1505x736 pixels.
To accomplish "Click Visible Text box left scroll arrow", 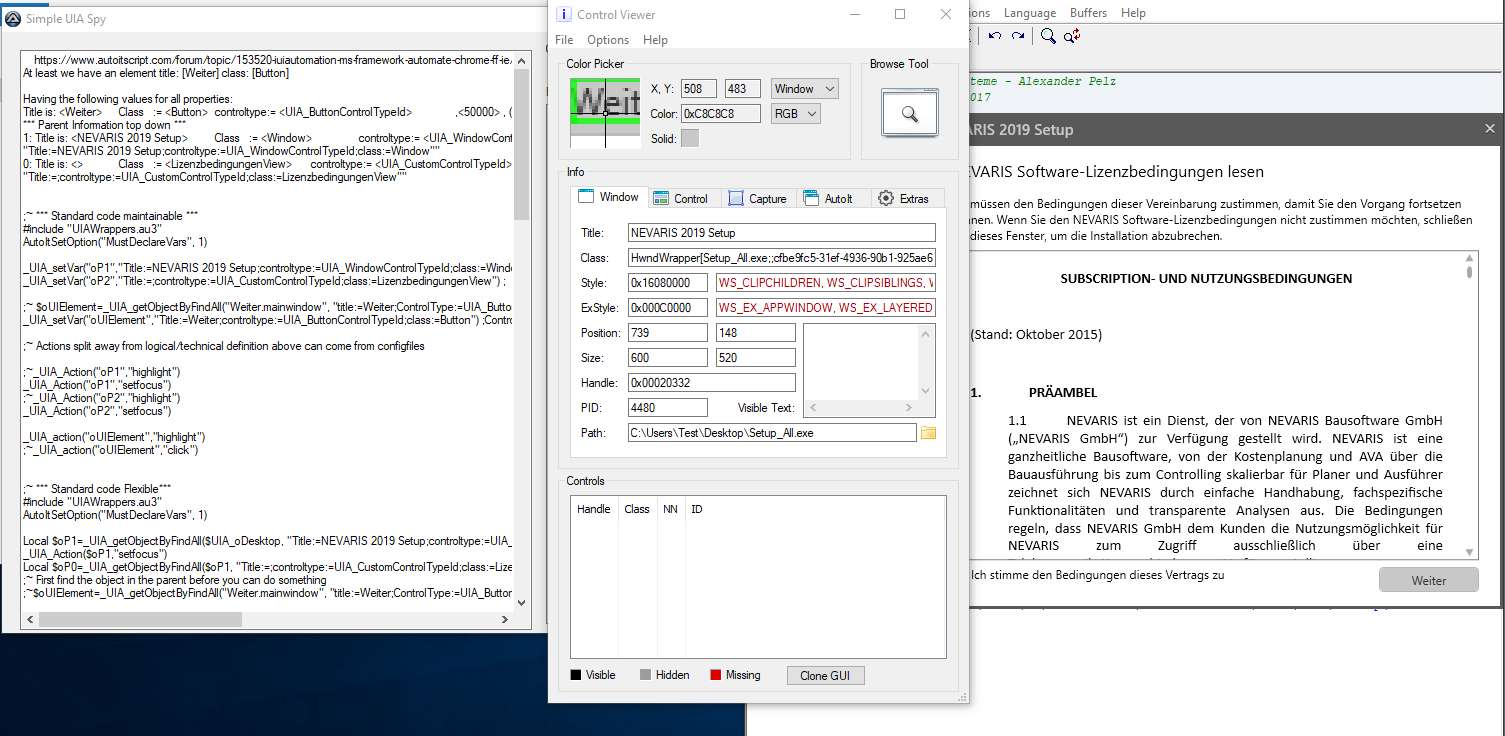I will (811, 408).
